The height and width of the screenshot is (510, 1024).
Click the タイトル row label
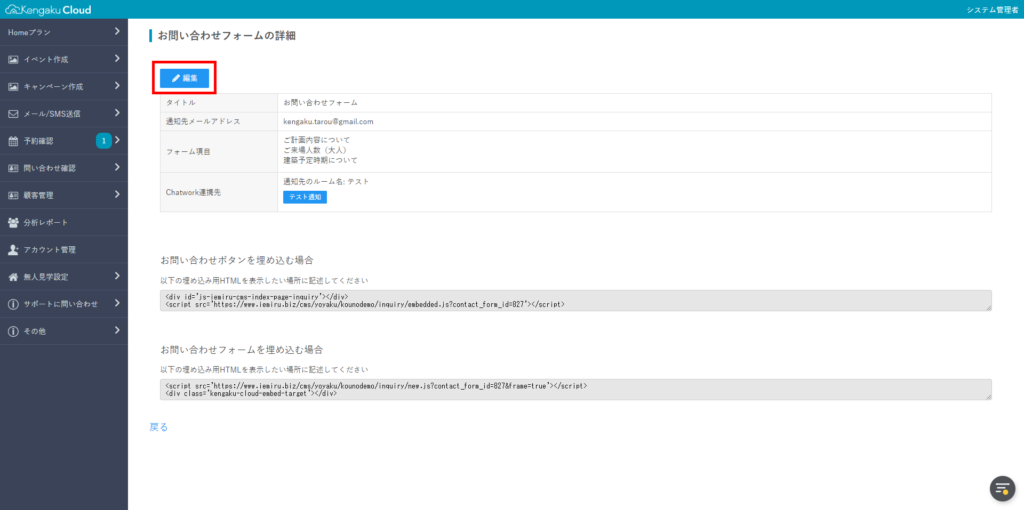coord(181,103)
